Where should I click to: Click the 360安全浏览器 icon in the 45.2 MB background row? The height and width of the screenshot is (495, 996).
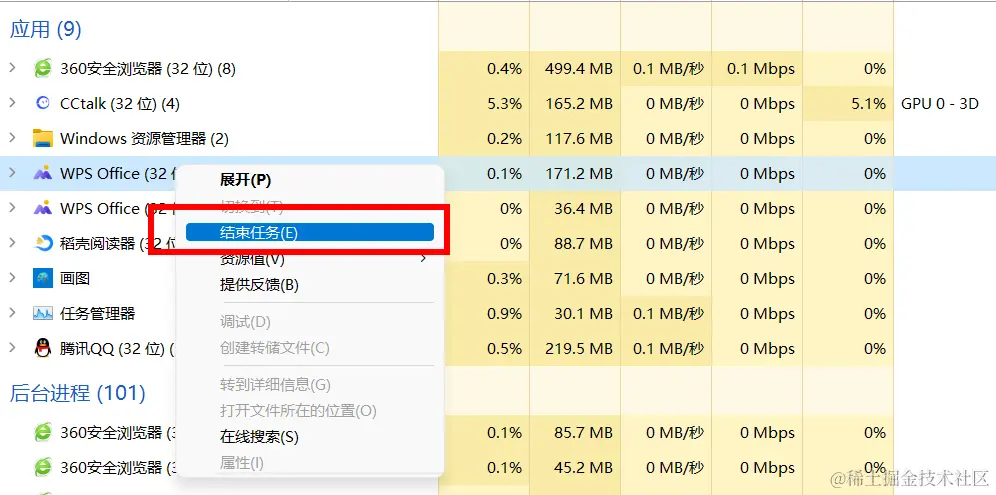[x=43, y=468]
